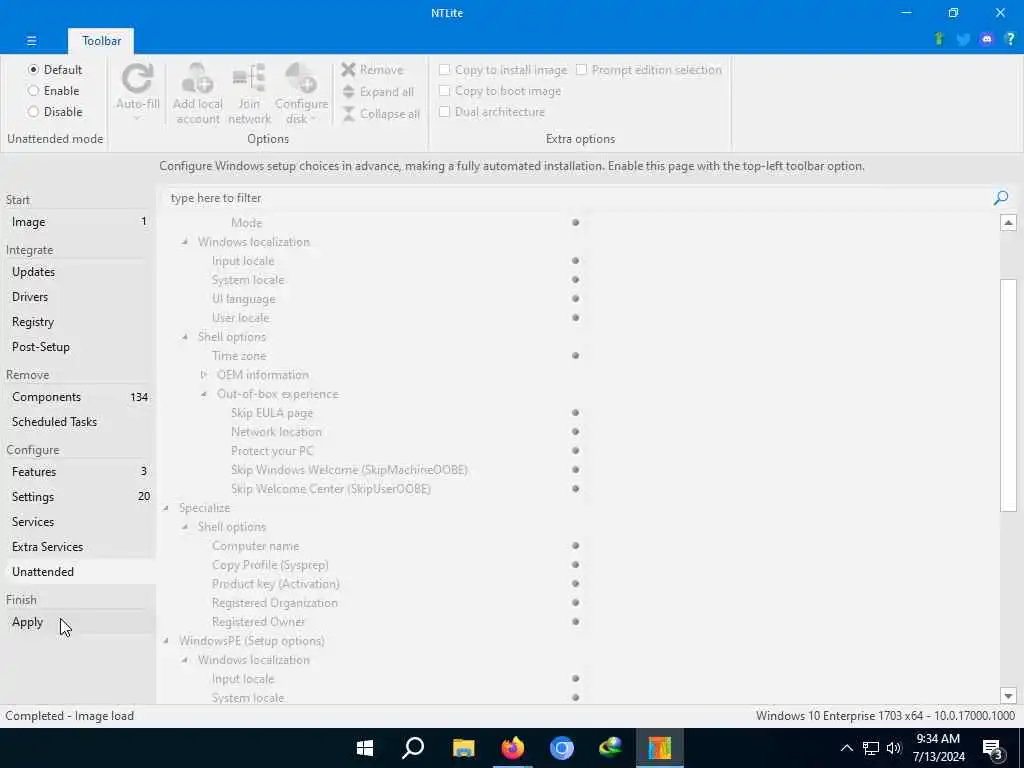Click the tree vertical scrollbar thumb

pos(1008,395)
